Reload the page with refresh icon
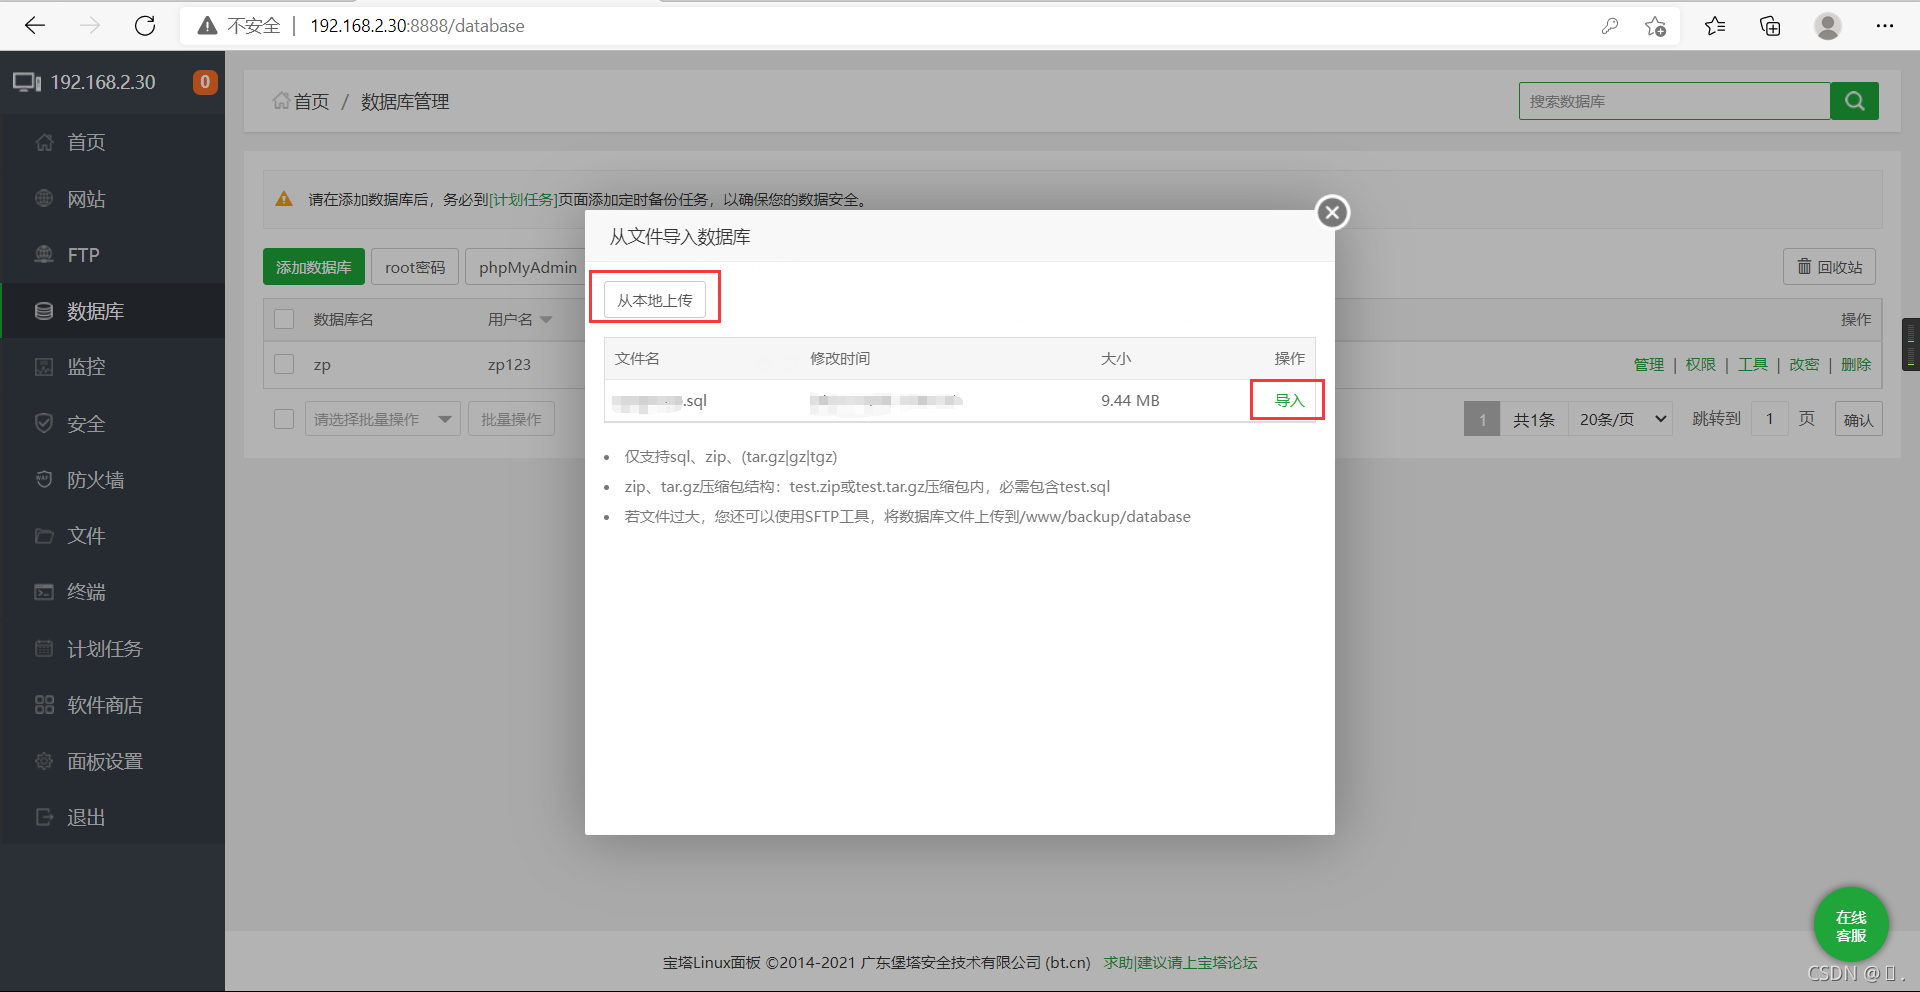Image resolution: width=1920 pixels, height=992 pixels. (145, 26)
